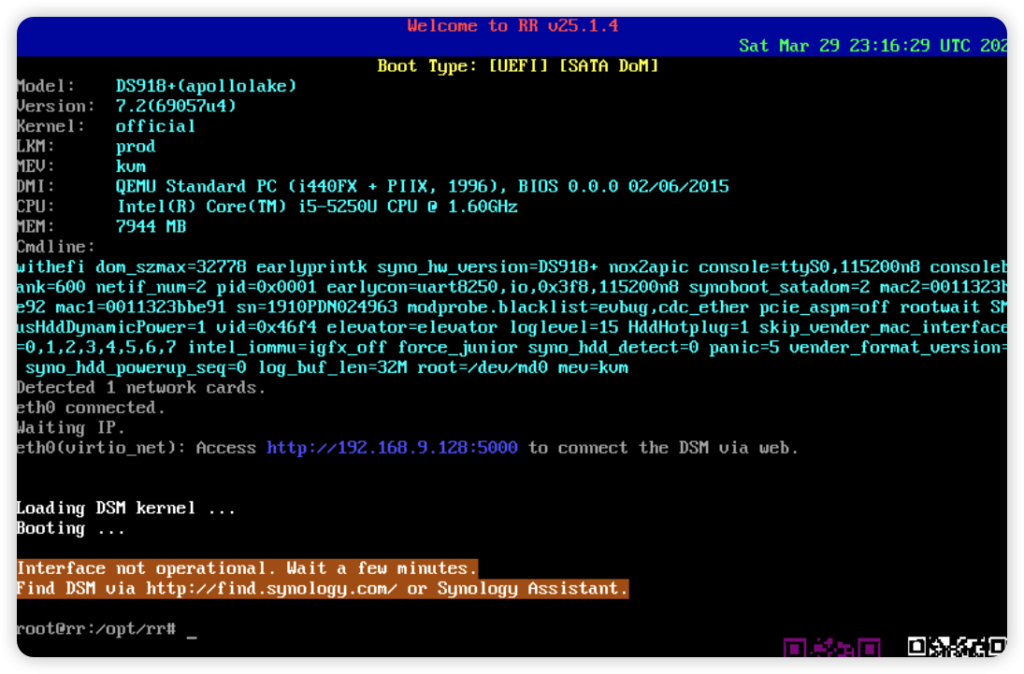Open the http://192.168.9.128:5000 DSM link
Screen dimensions: 1024x674
pyautogui.click(x=392, y=448)
